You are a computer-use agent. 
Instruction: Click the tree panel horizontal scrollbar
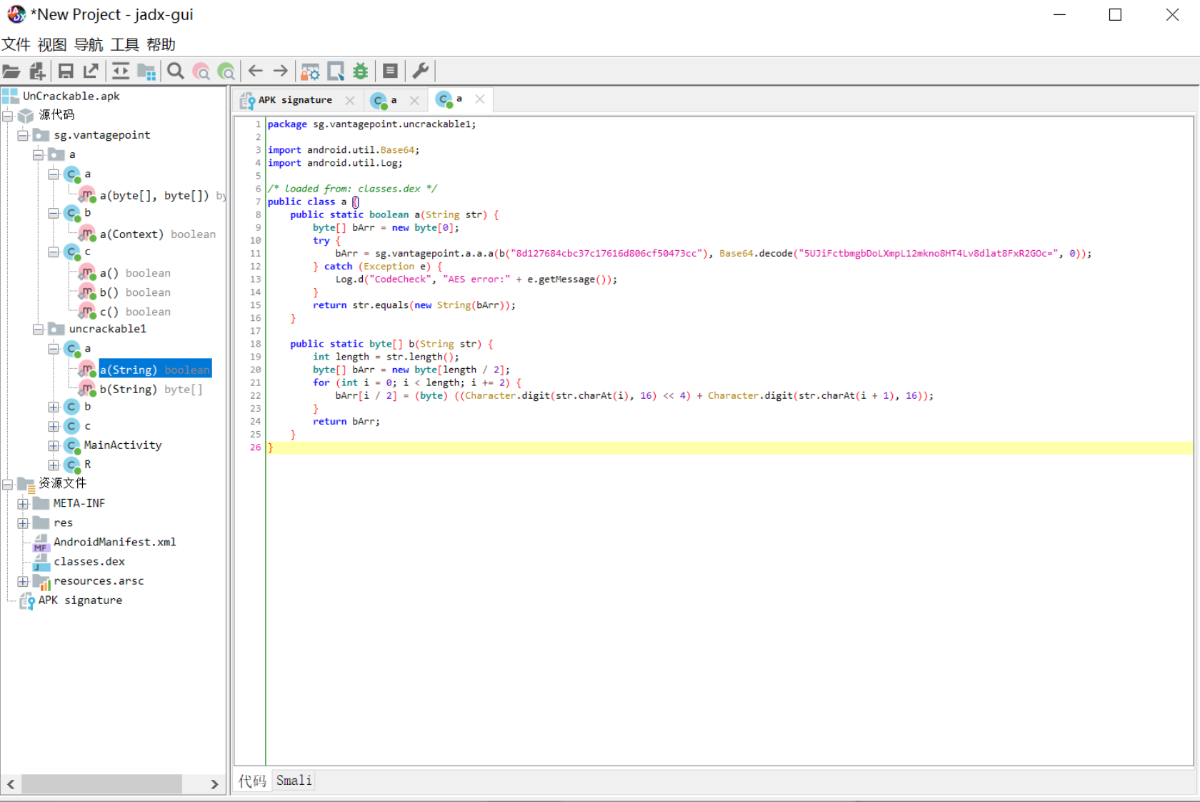click(x=100, y=784)
